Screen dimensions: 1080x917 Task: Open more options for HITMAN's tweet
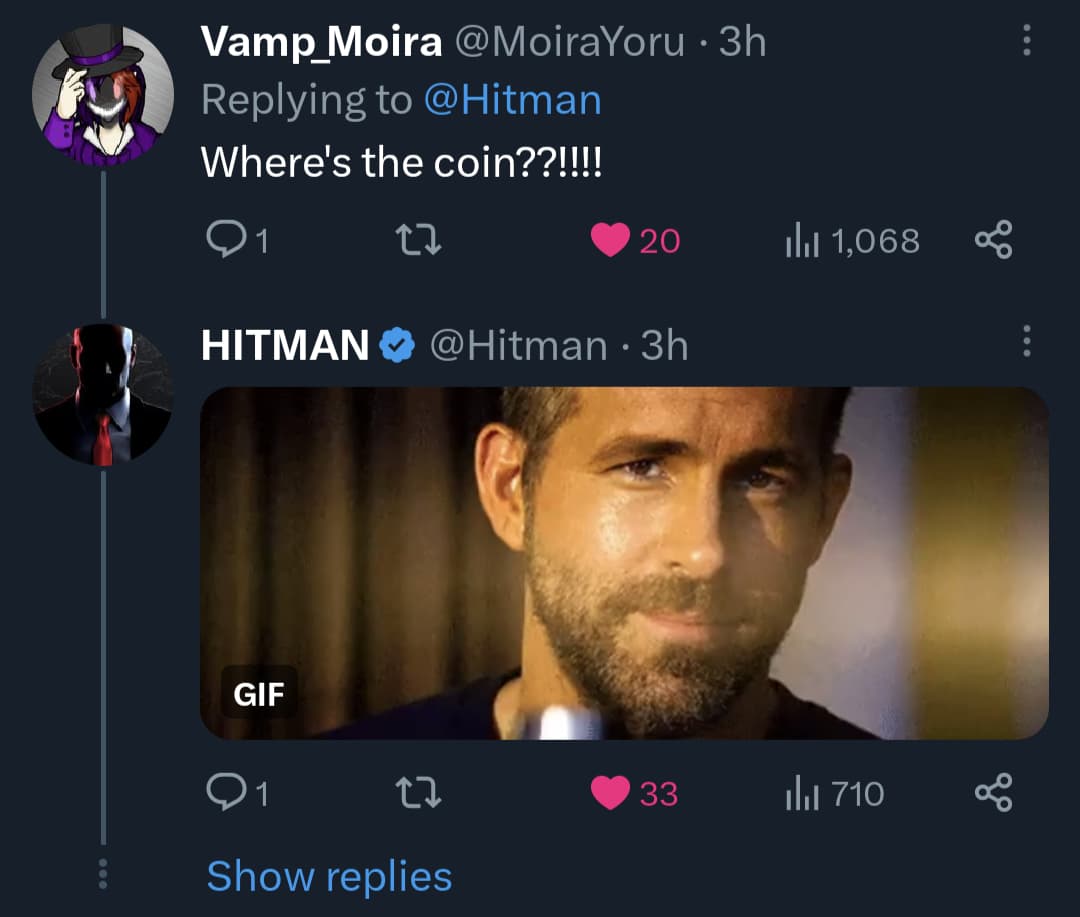[1025, 345]
